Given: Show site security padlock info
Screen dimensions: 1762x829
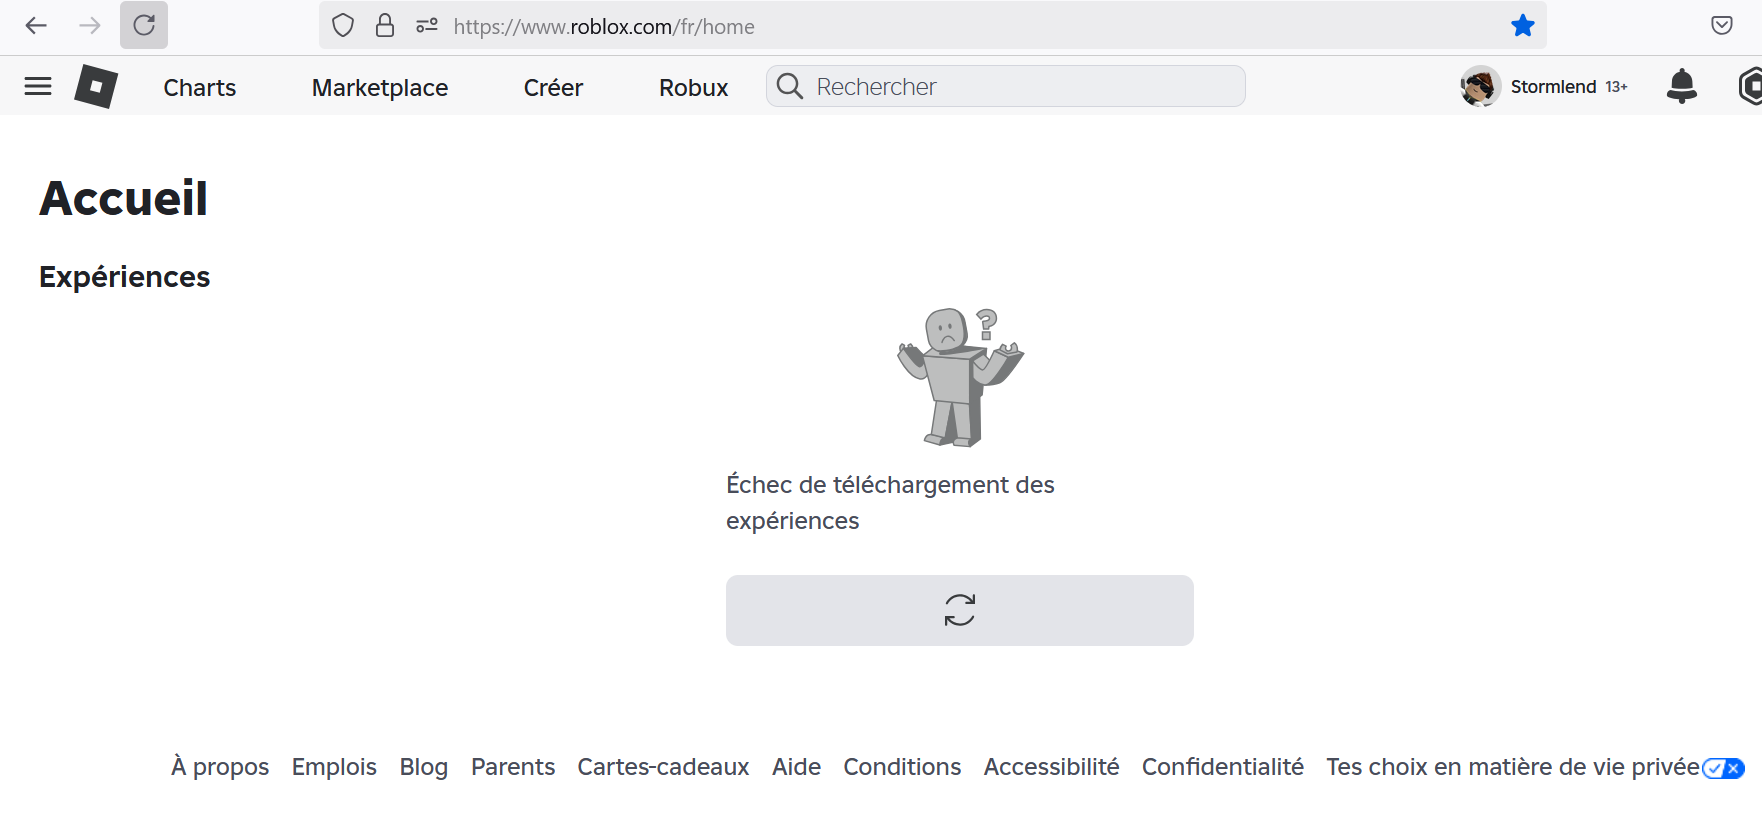Looking at the screenshot, I should tap(385, 26).
